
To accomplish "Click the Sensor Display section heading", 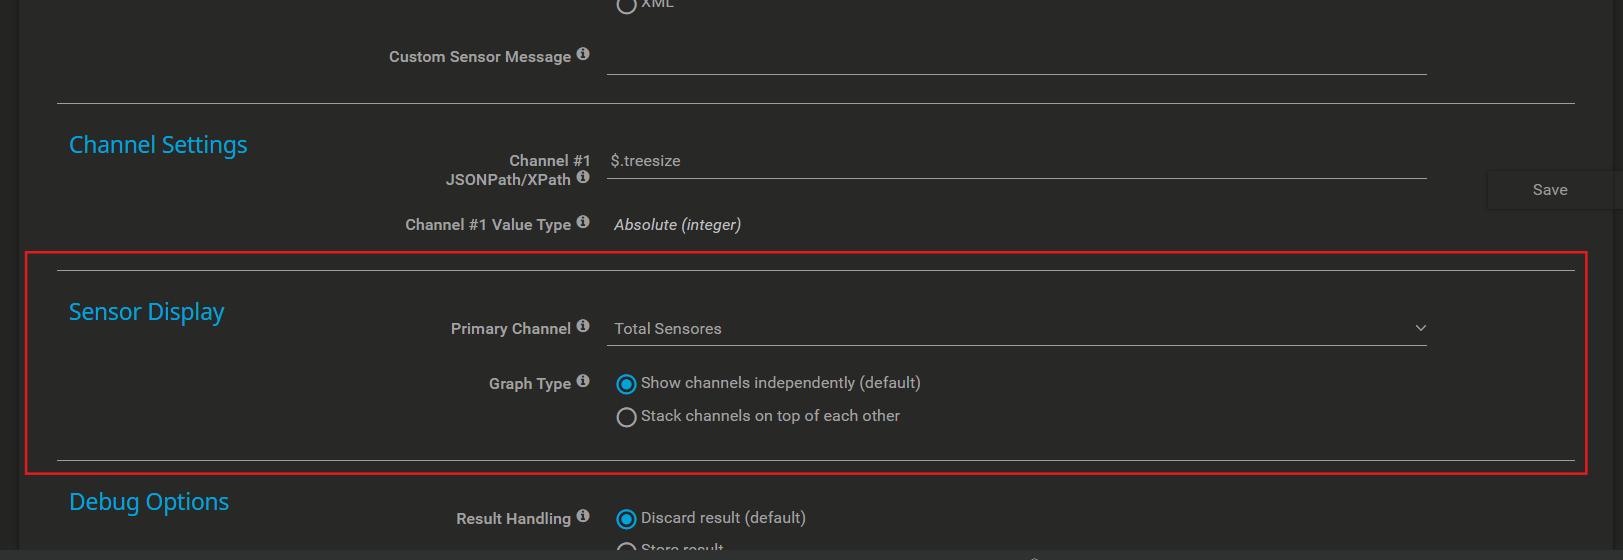I will [x=146, y=312].
